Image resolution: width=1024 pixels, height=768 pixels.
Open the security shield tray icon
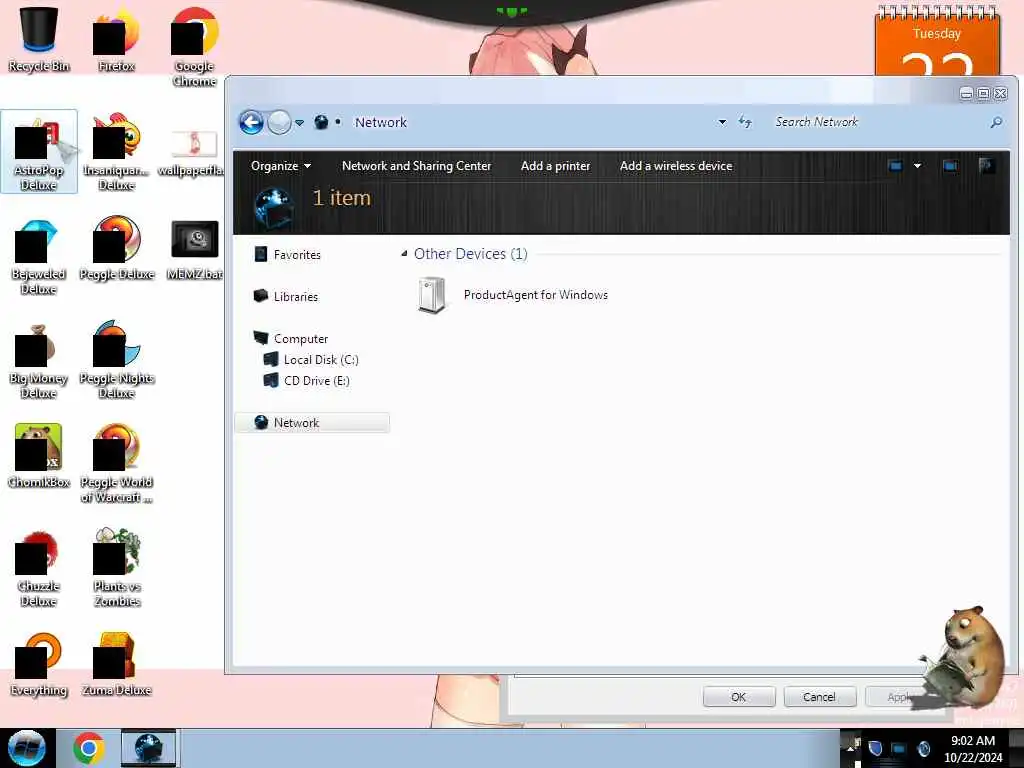(875, 748)
